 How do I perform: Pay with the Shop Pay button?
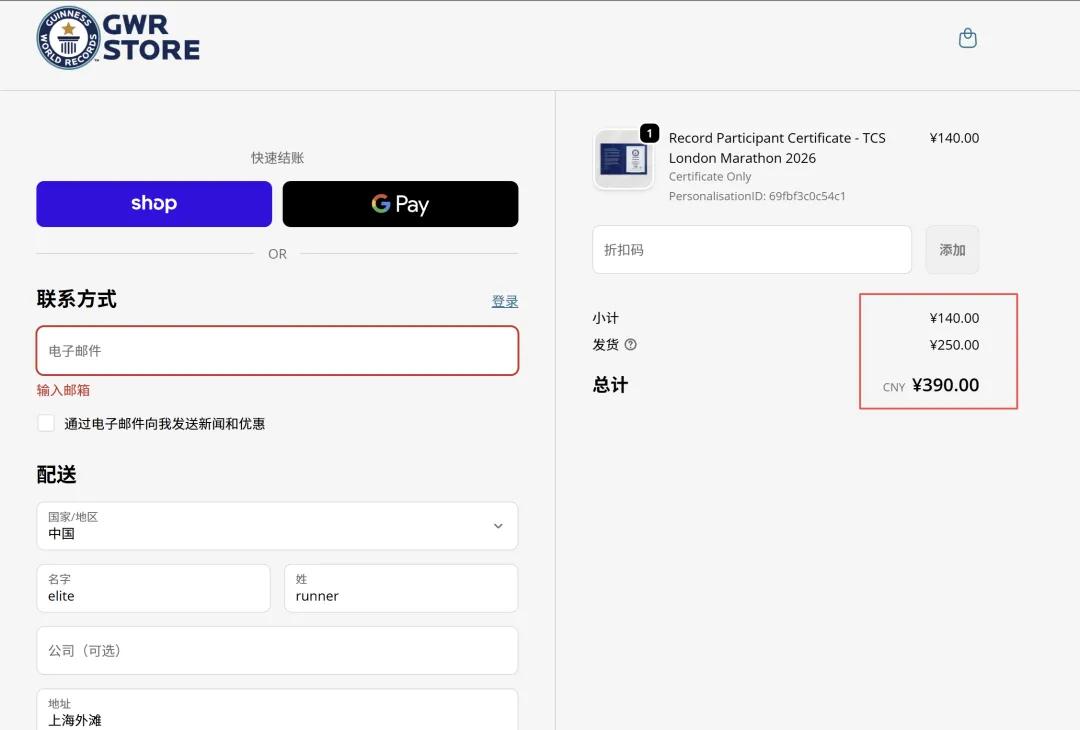pyautogui.click(x=154, y=204)
